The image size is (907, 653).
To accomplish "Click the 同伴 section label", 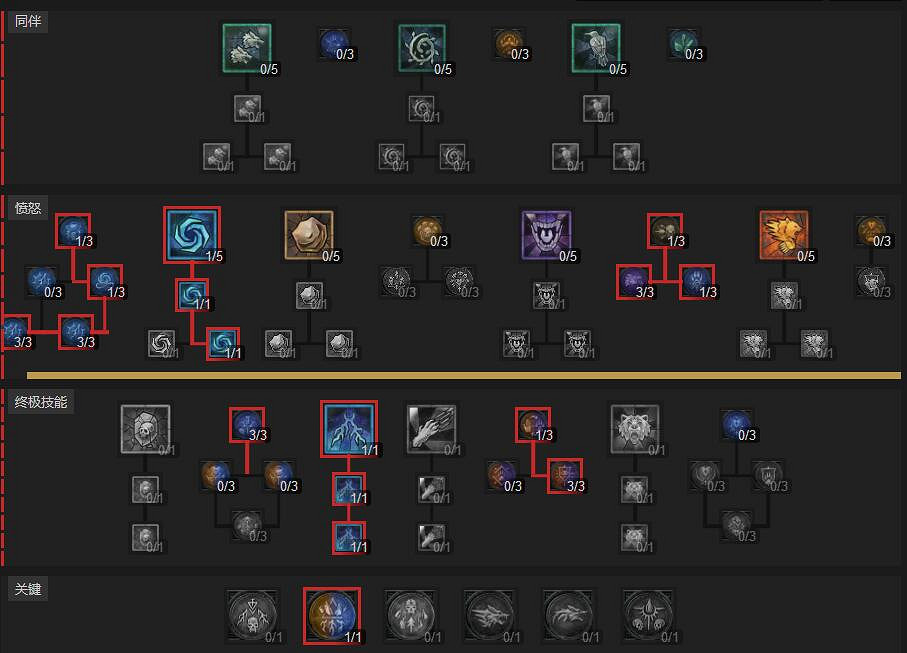I will click(28, 21).
